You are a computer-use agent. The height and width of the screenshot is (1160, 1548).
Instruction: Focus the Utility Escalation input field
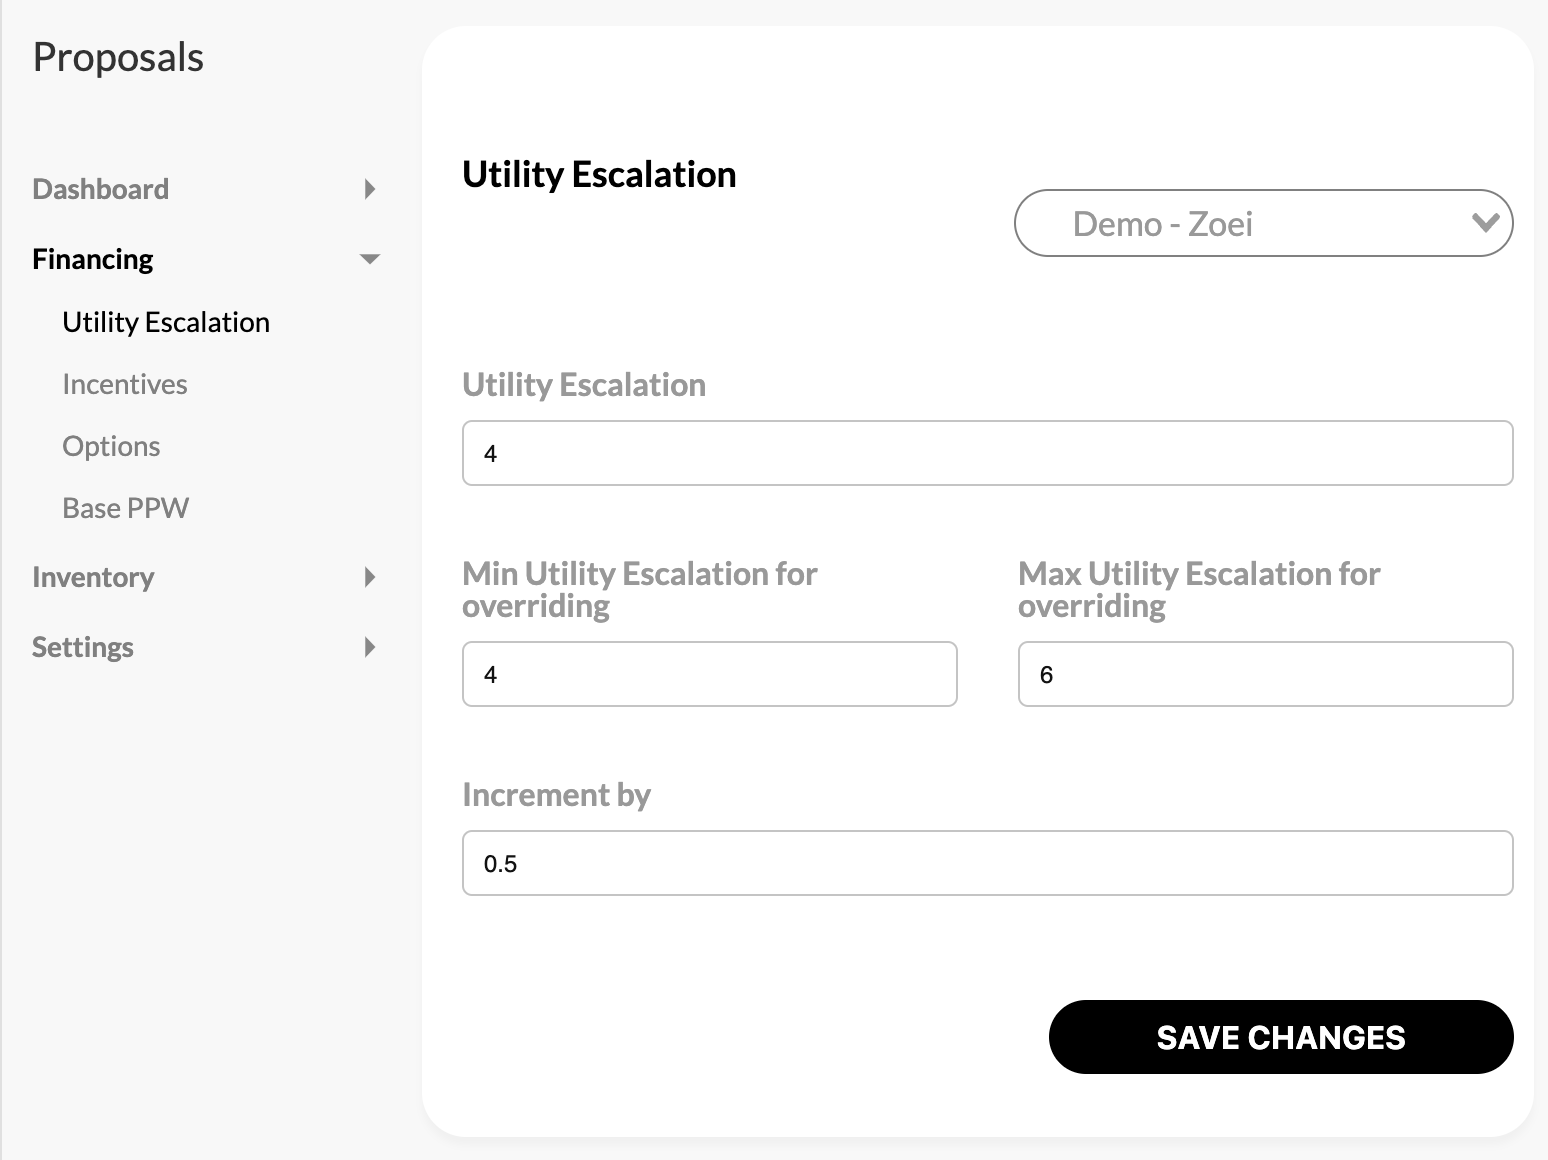pos(988,453)
